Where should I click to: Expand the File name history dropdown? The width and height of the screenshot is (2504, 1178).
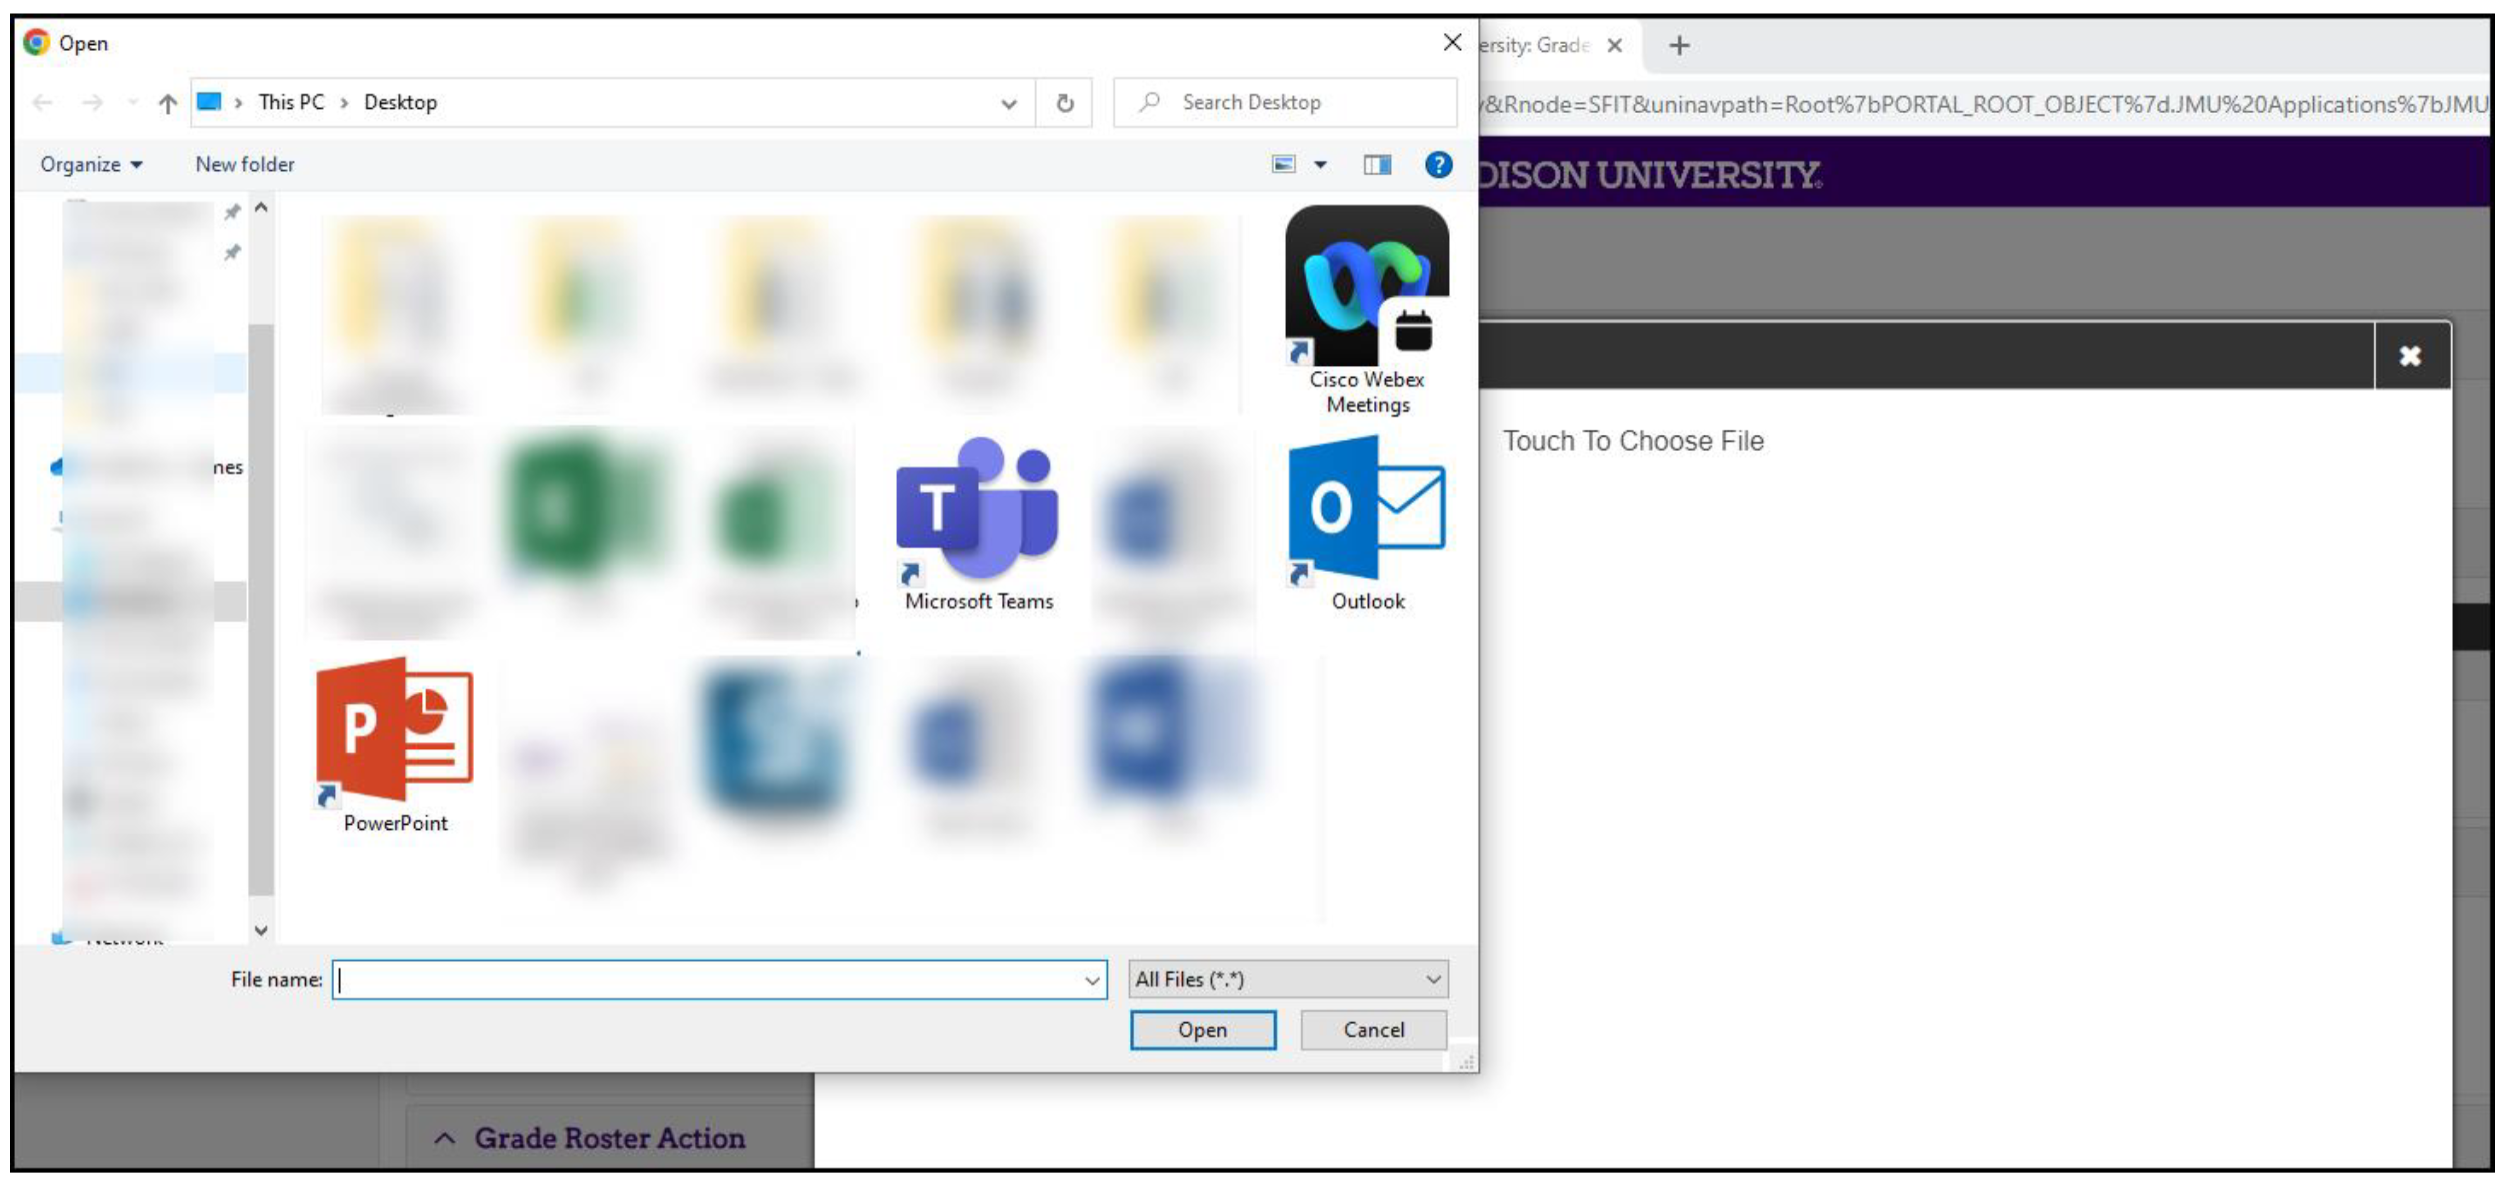pyautogui.click(x=1092, y=981)
